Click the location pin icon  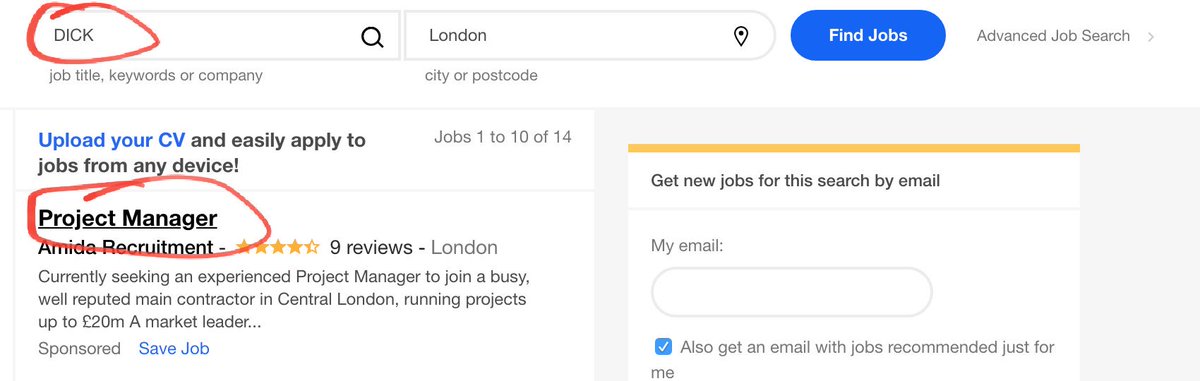click(741, 37)
